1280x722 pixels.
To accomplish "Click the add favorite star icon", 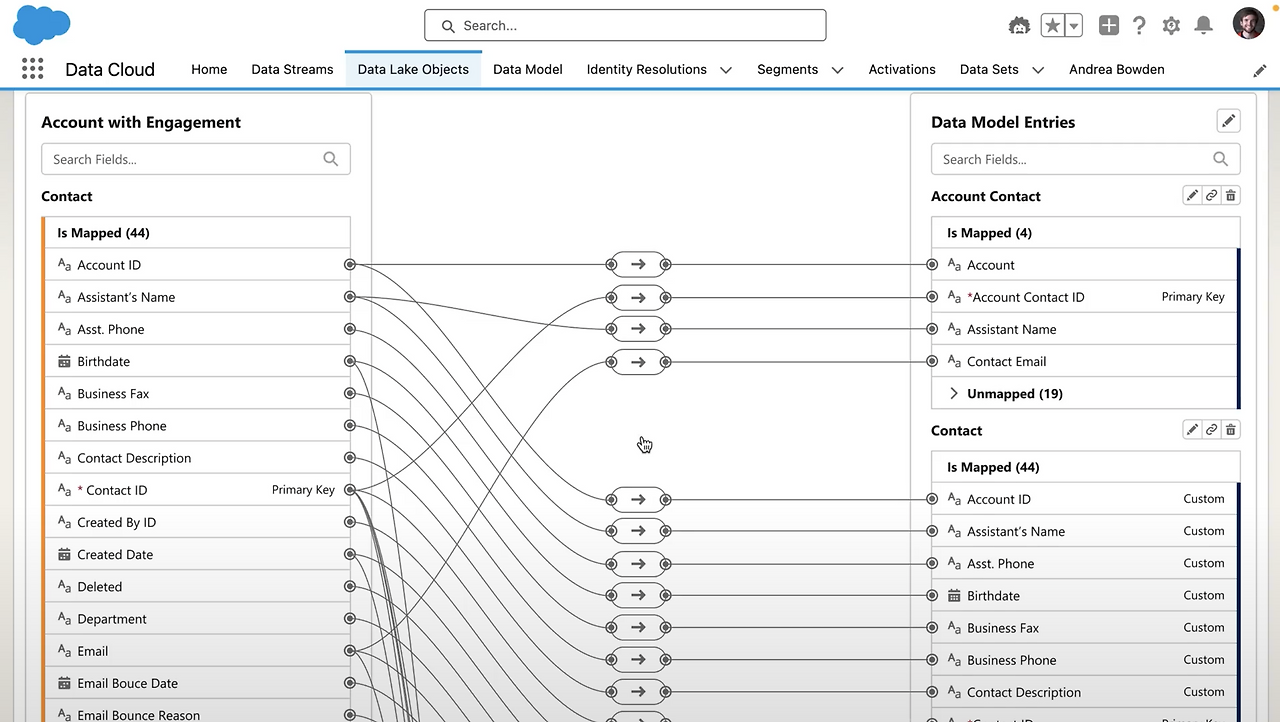I will (1053, 24).
